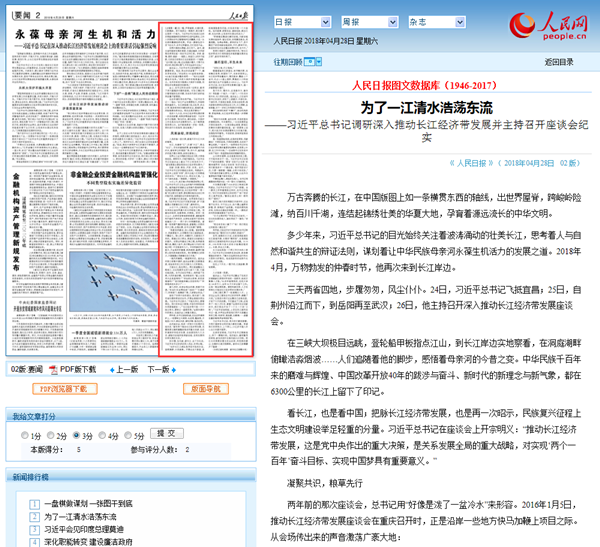Click the 《人民日报》 source link under title
Screen dimensions: 600x547
[471, 163]
